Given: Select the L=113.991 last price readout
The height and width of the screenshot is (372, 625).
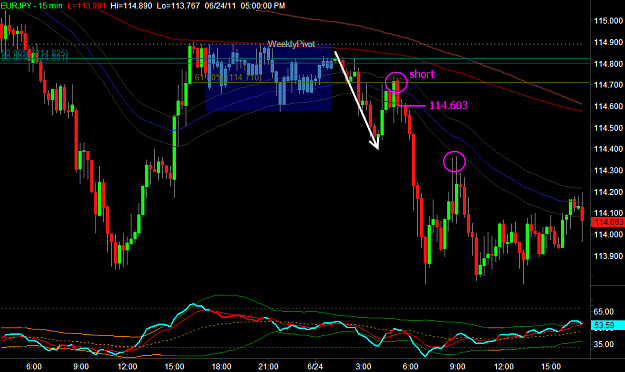Looking at the screenshot, I should (87, 6).
